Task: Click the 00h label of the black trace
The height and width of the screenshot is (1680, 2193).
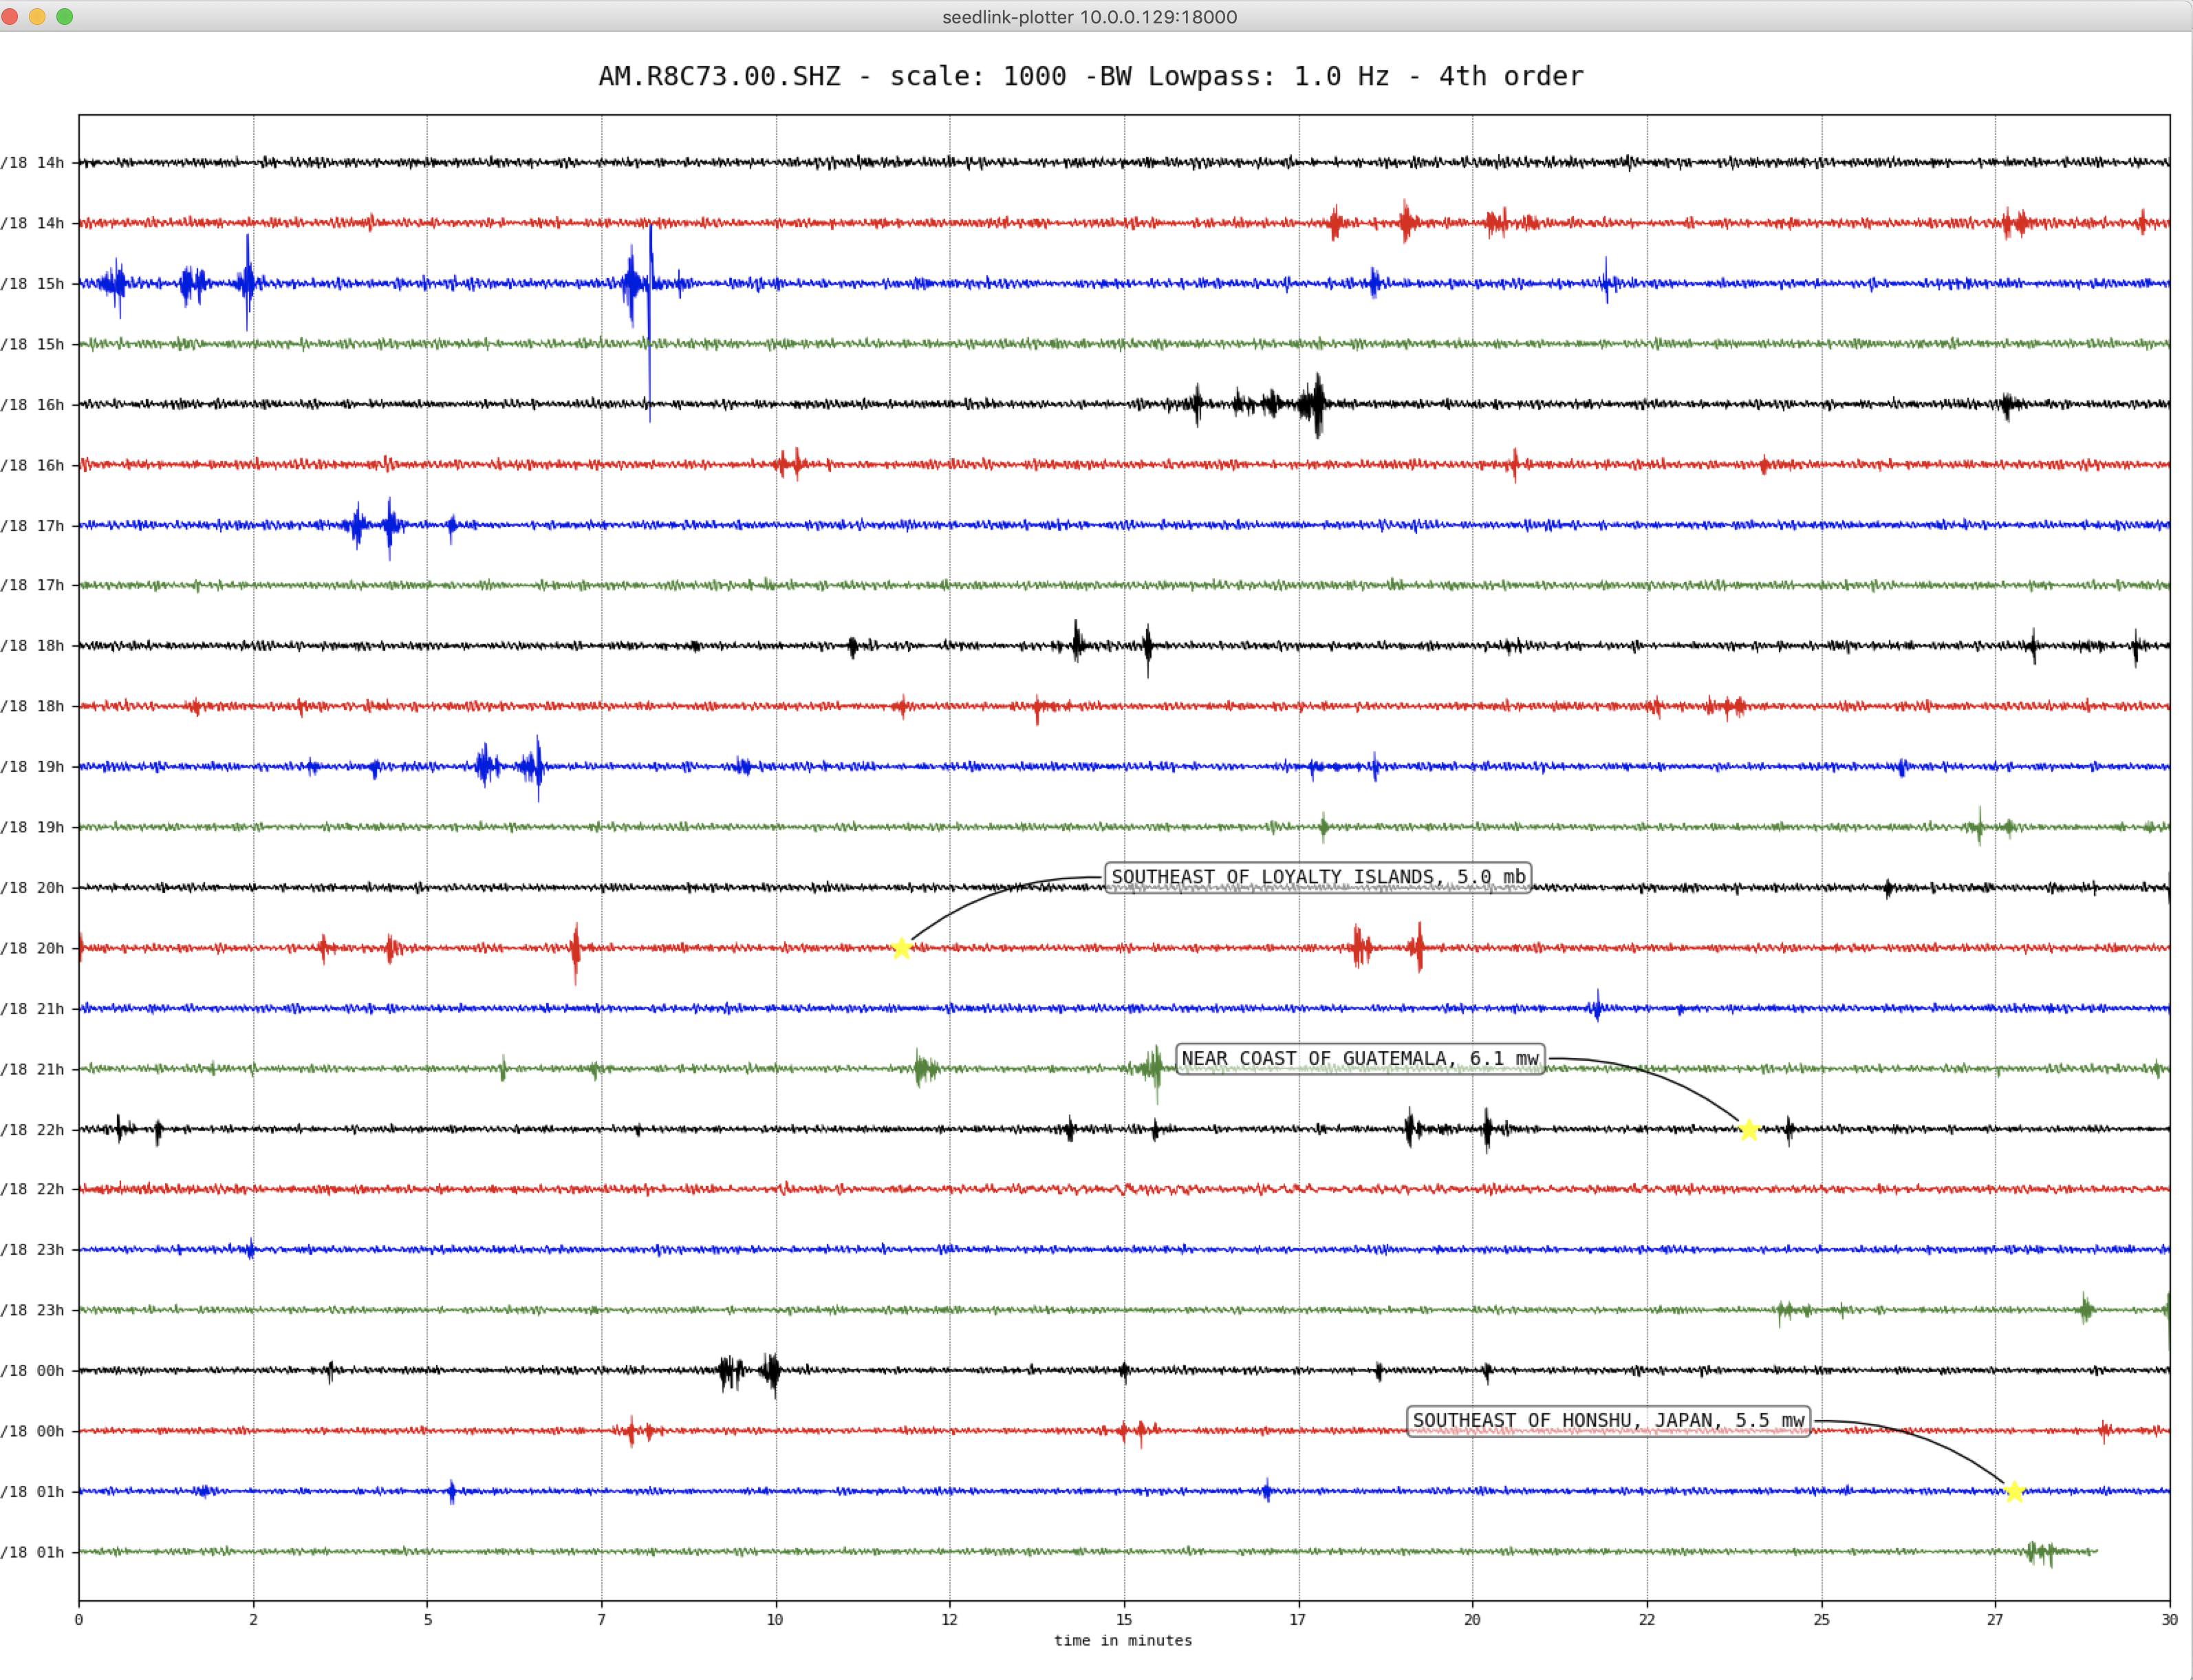Action: click(32, 1371)
